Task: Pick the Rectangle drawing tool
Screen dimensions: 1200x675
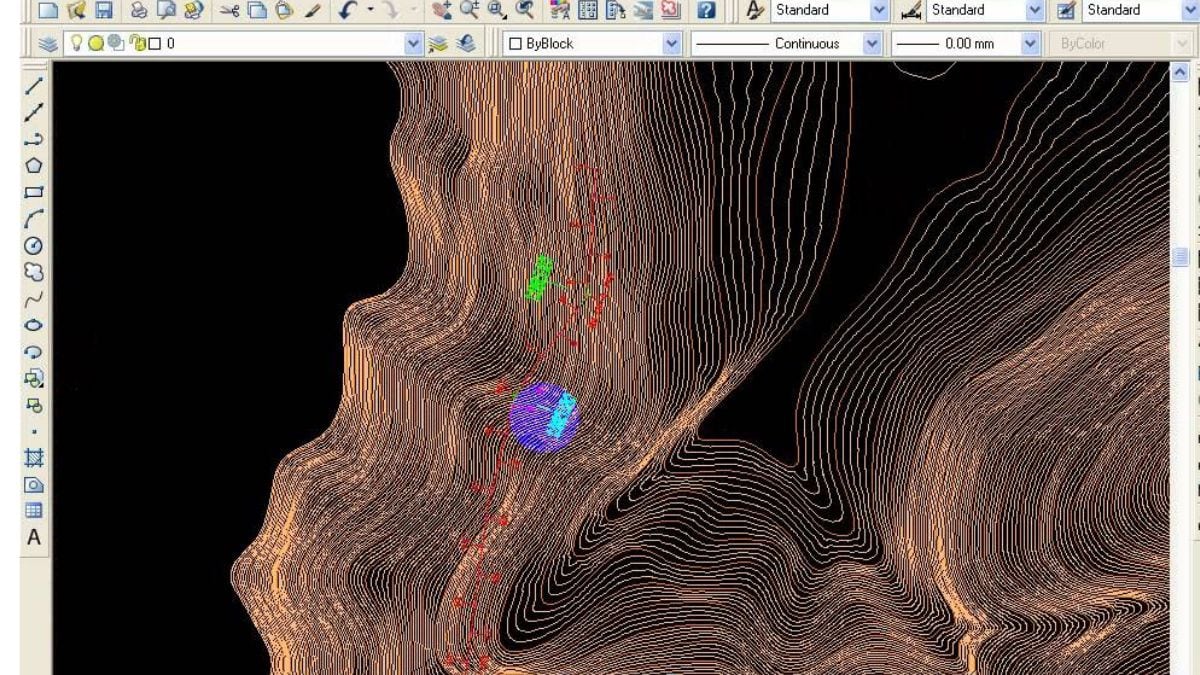Action: (x=33, y=192)
